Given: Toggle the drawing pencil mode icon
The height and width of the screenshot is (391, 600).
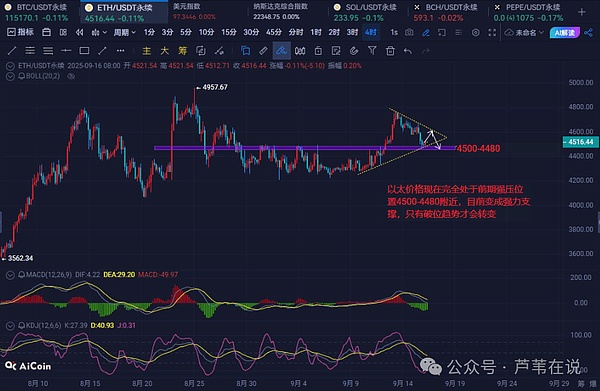Looking at the screenshot, I should point(426,33).
